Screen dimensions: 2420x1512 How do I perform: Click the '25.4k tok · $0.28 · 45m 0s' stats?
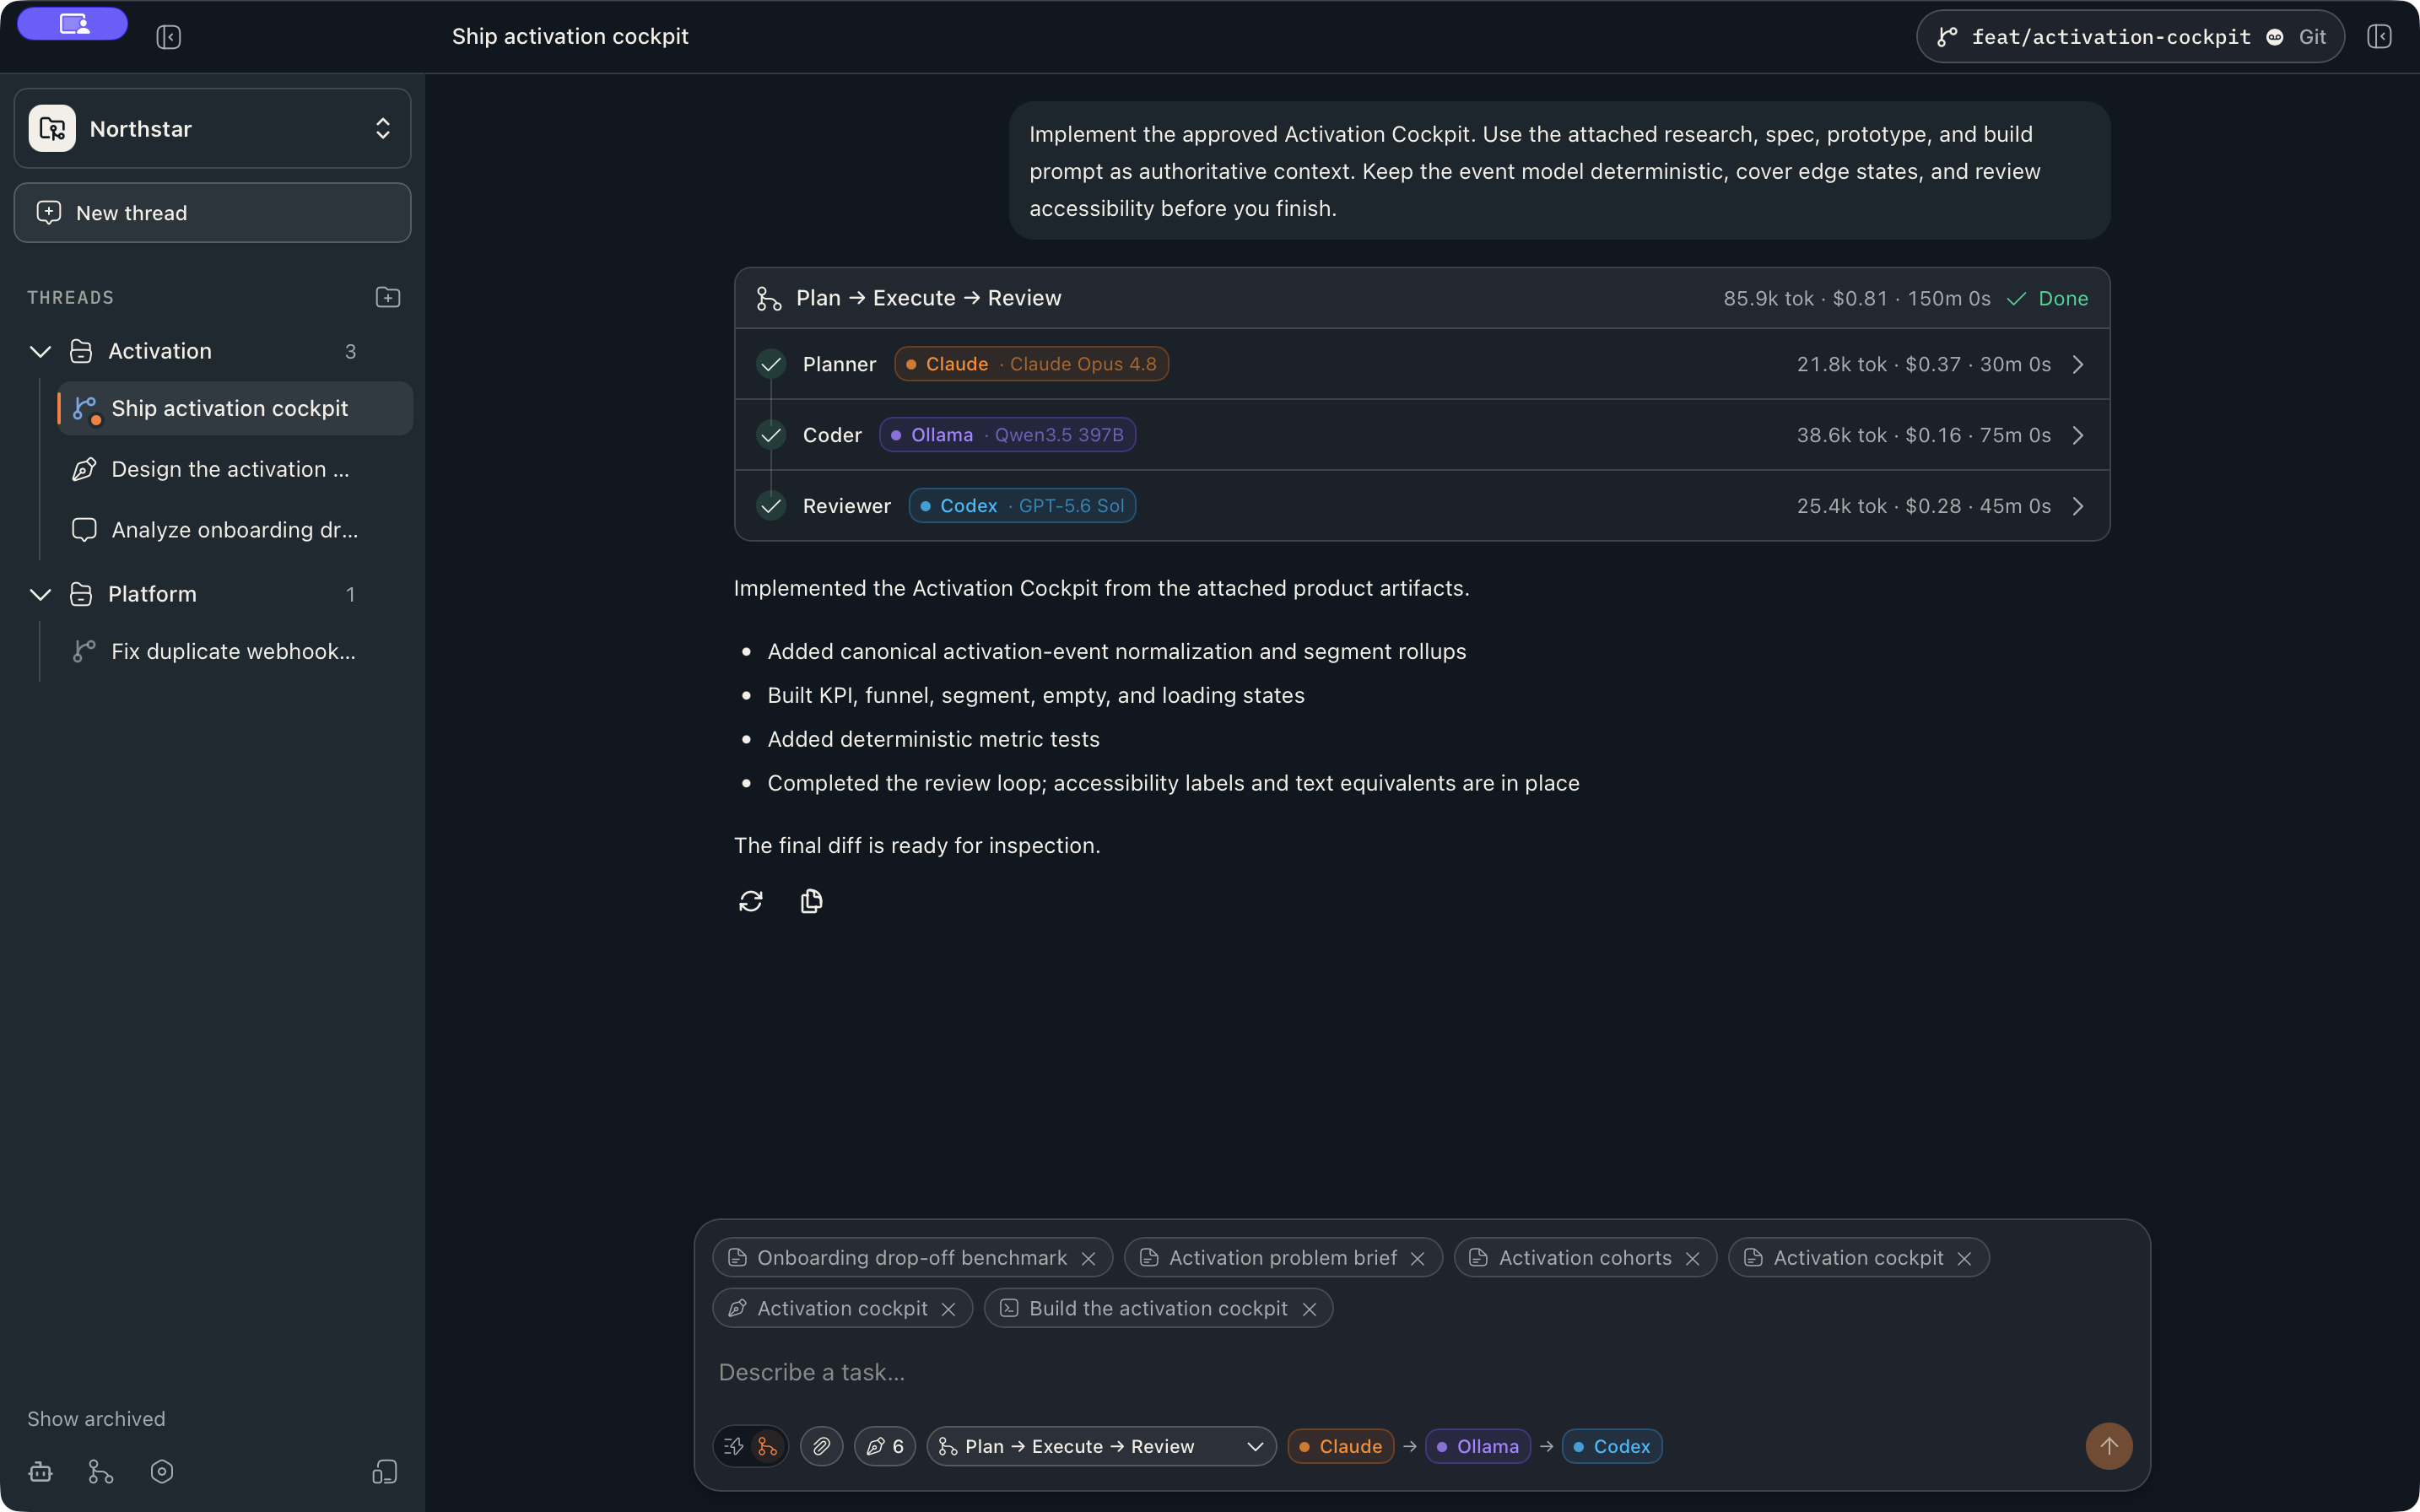(x=1923, y=506)
